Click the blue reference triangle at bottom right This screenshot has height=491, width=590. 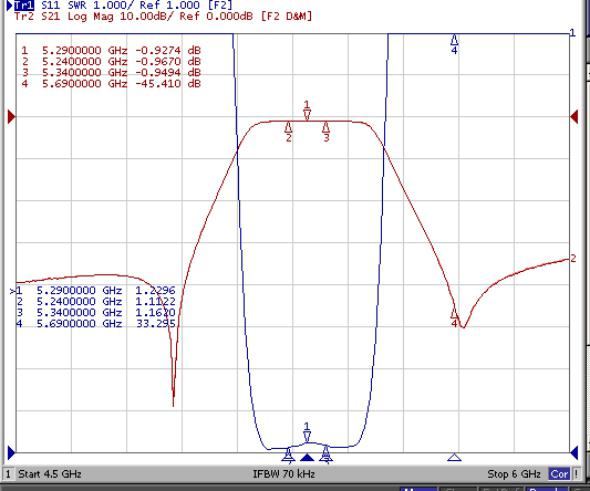coord(574,453)
